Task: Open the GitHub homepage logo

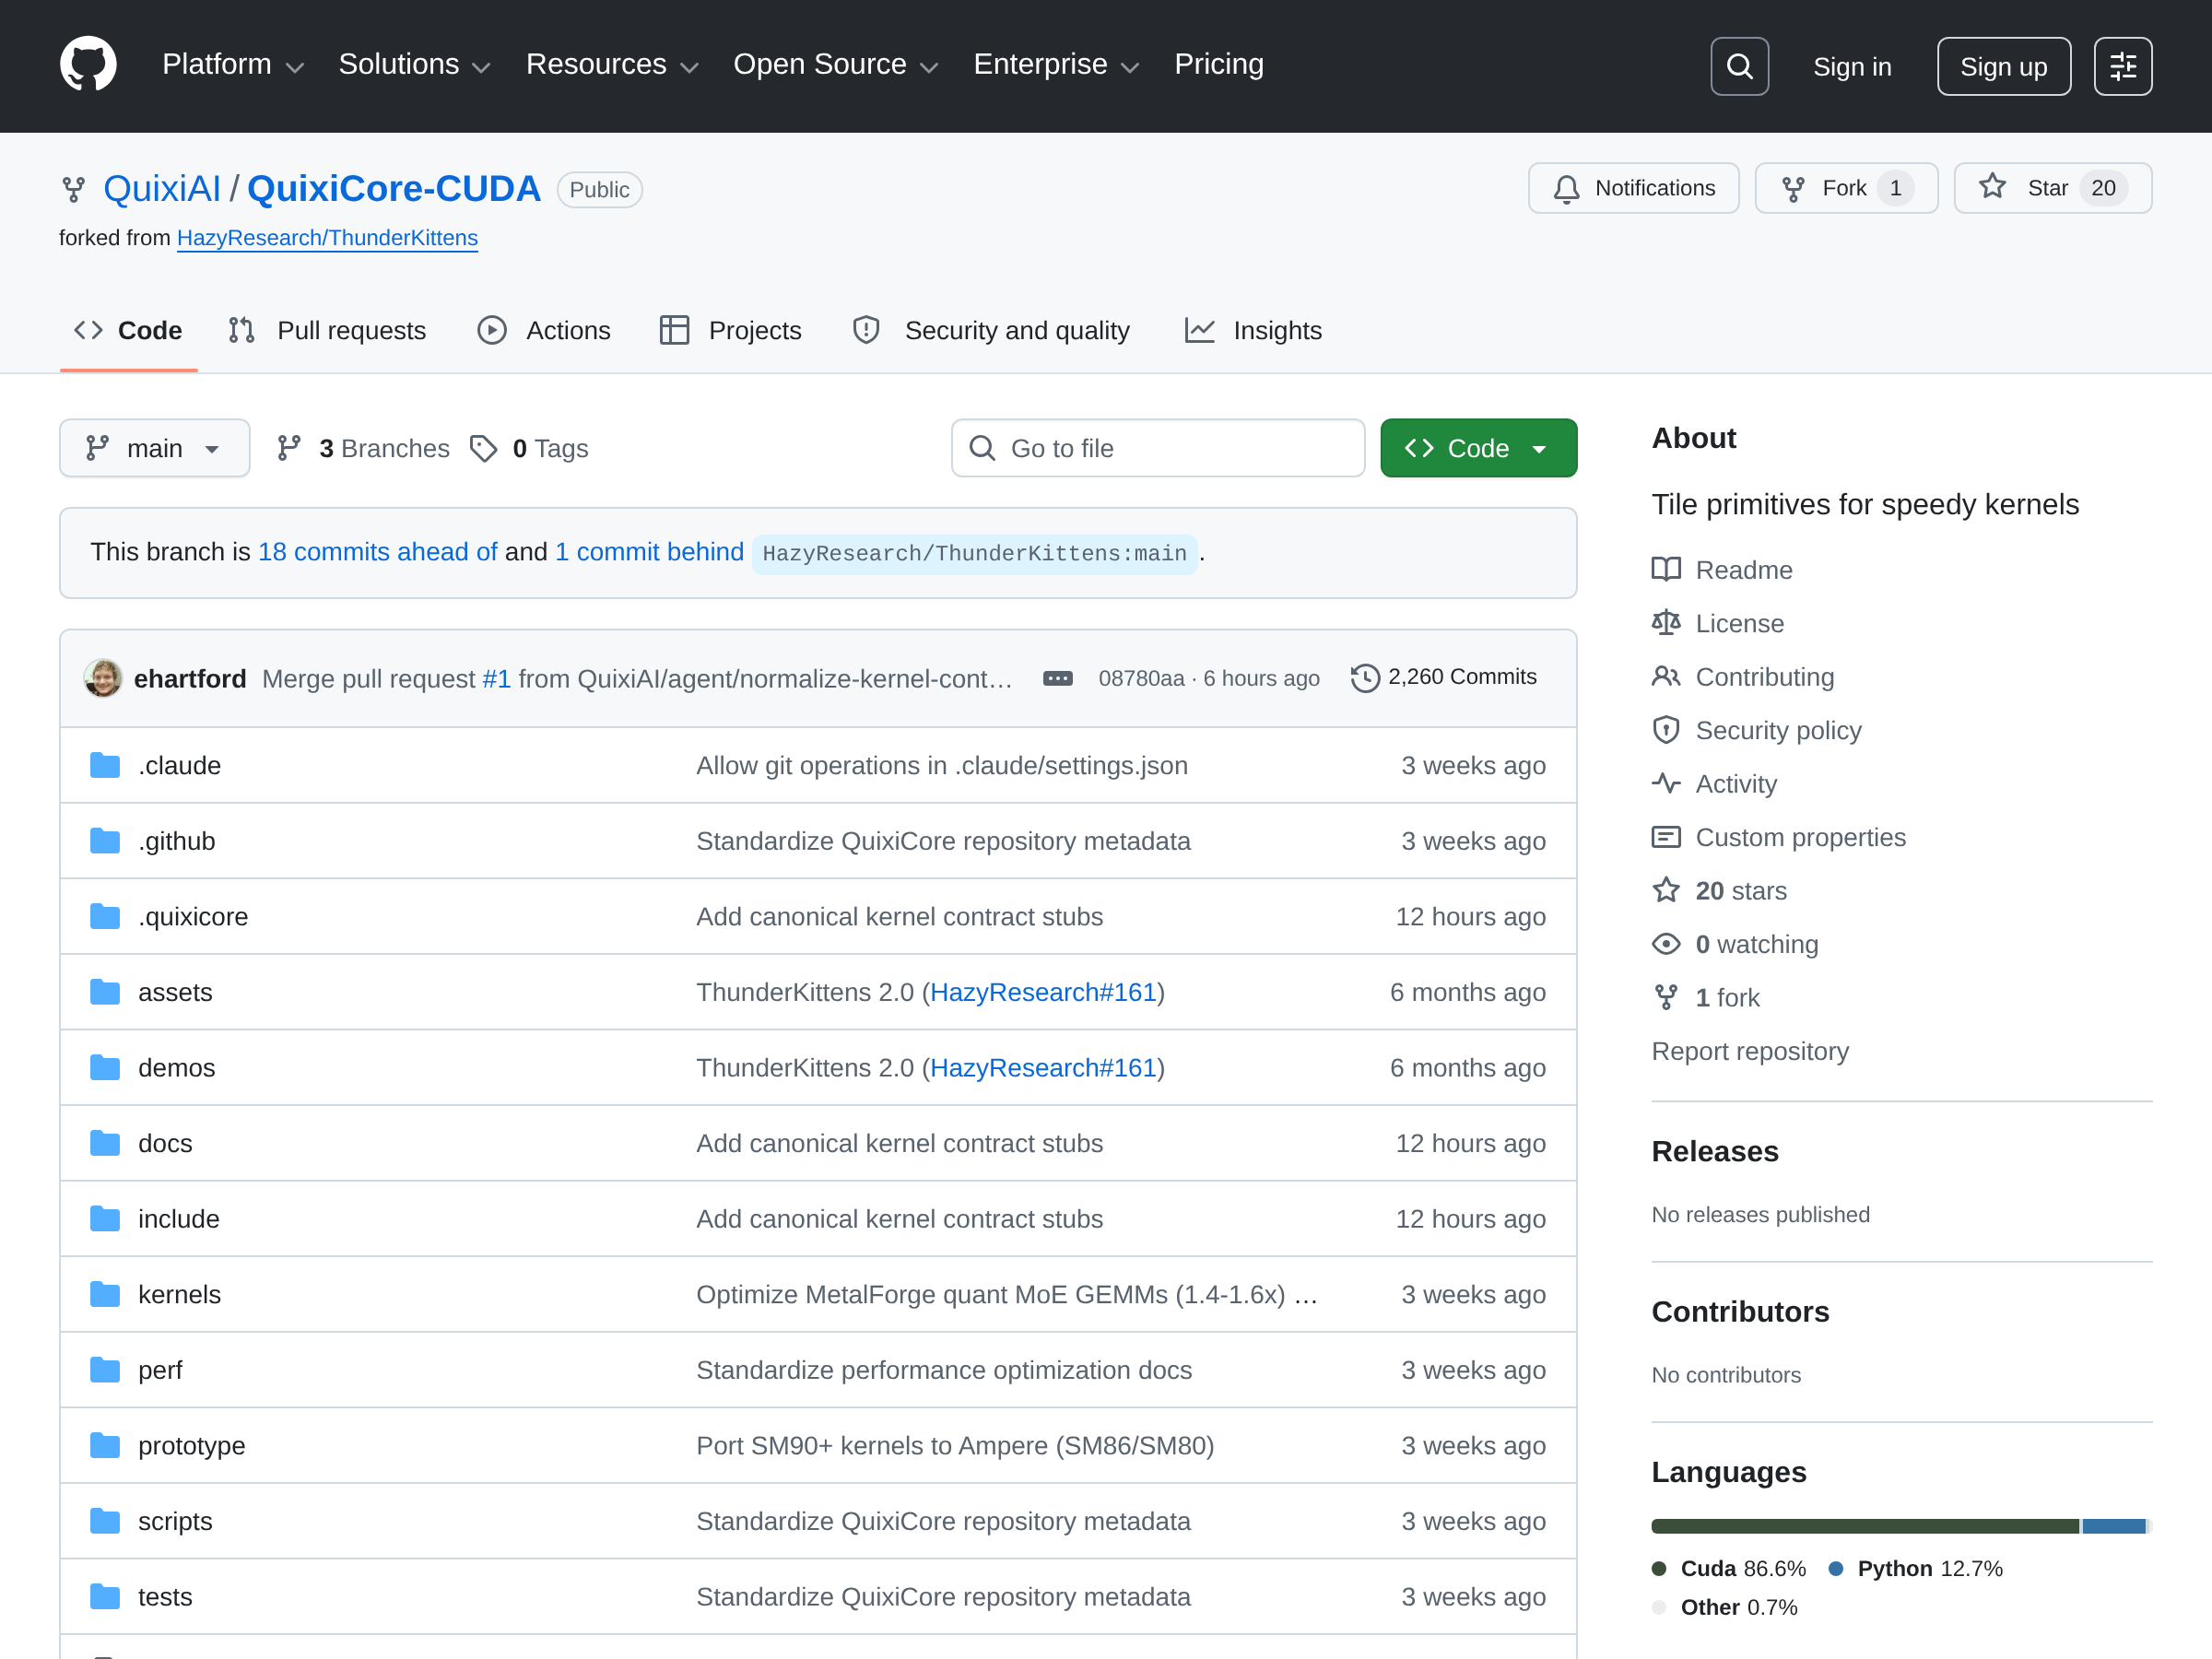Action: coord(88,65)
